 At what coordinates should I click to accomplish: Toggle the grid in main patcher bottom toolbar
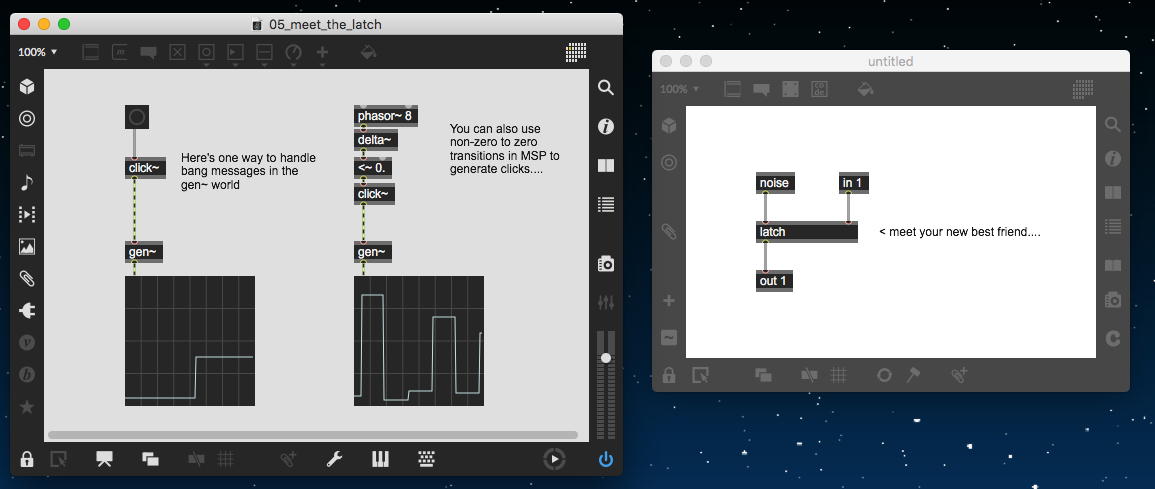[226, 460]
